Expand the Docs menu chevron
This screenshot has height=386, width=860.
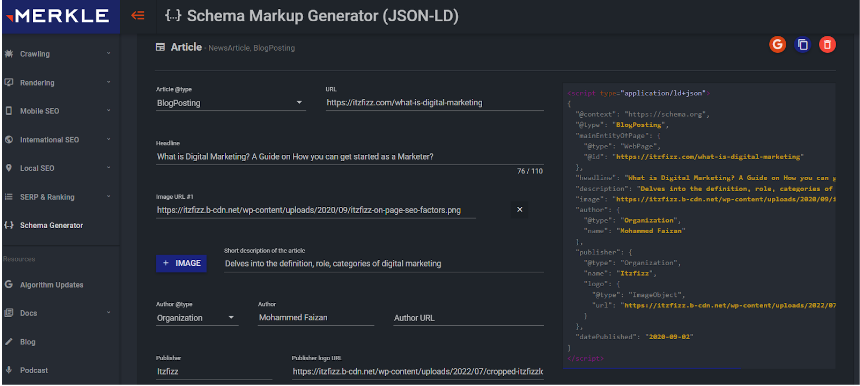[x=109, y=313]
